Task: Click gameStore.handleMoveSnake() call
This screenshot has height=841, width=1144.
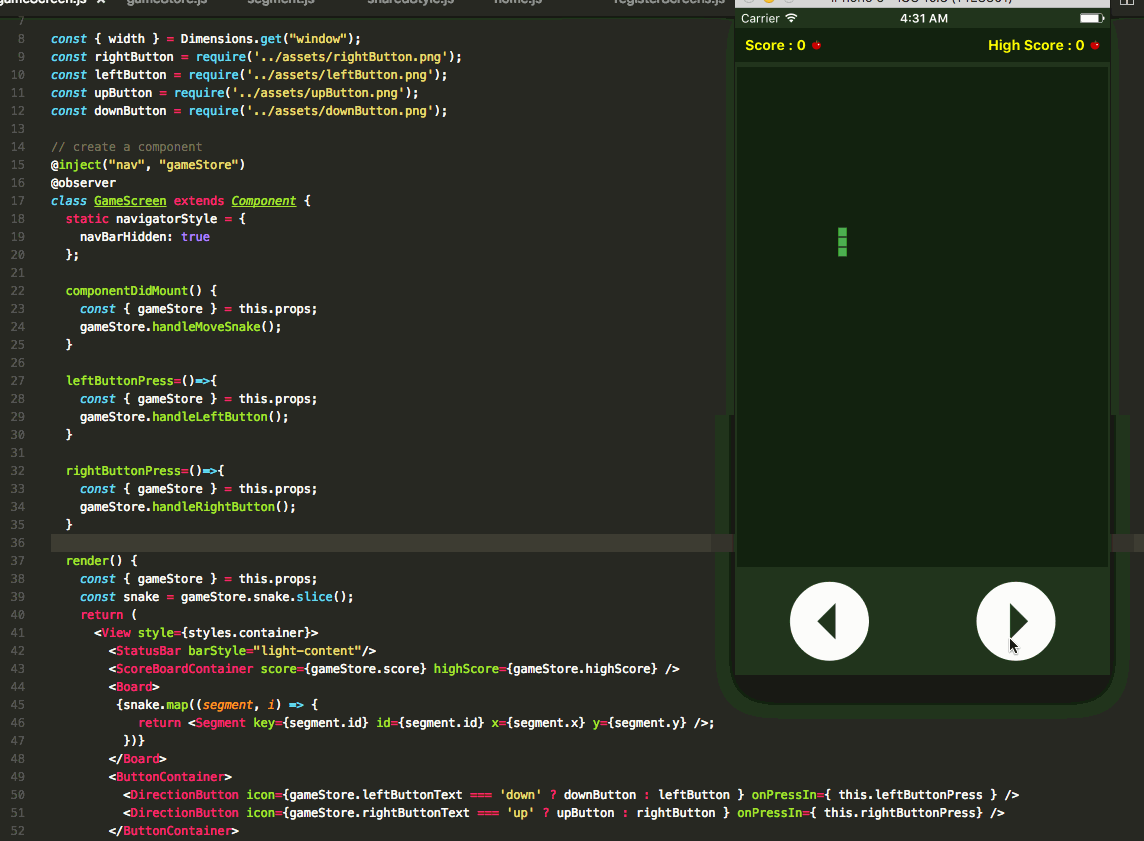Action: pos(180,327)
